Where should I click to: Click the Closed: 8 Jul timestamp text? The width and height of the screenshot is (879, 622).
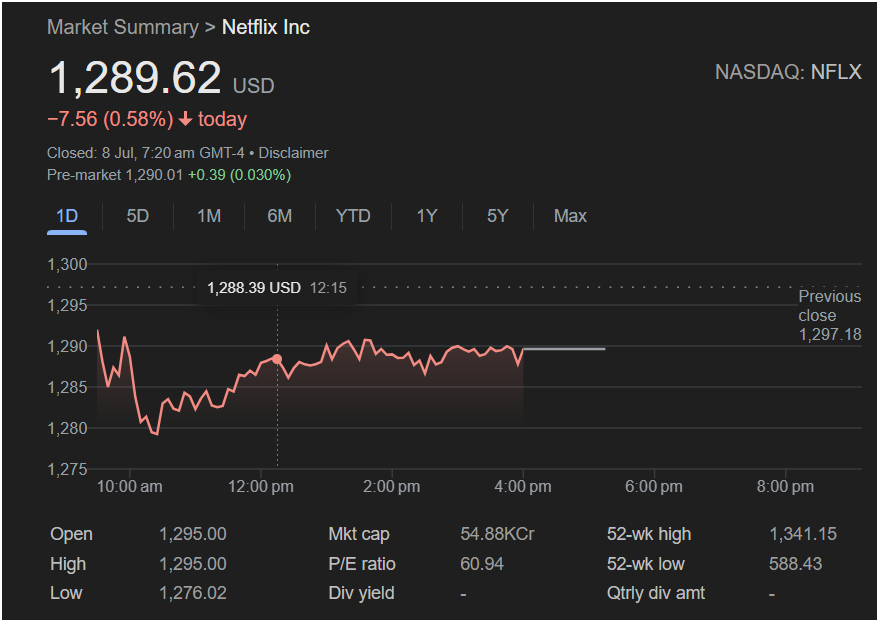tap(146, 153)
